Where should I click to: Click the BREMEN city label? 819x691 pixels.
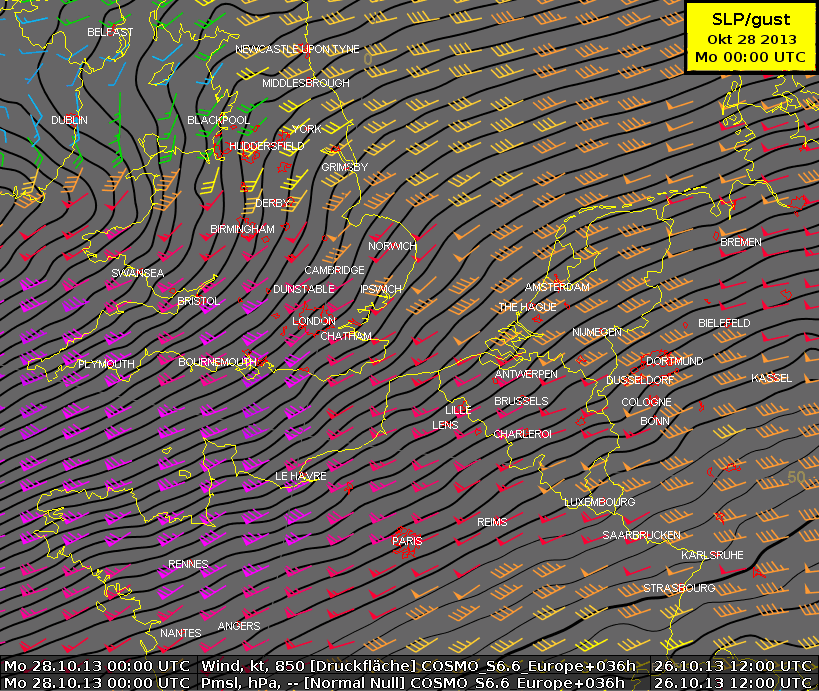pos(740,242)
